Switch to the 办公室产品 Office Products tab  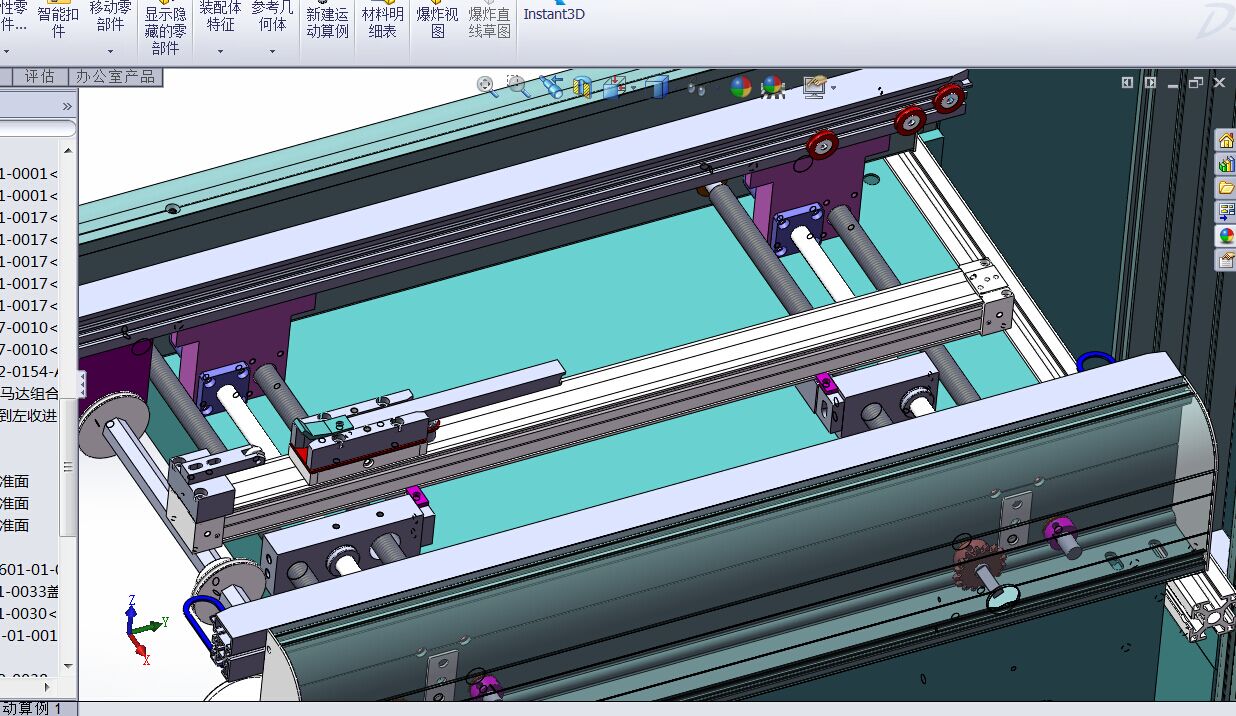(115, 76)
